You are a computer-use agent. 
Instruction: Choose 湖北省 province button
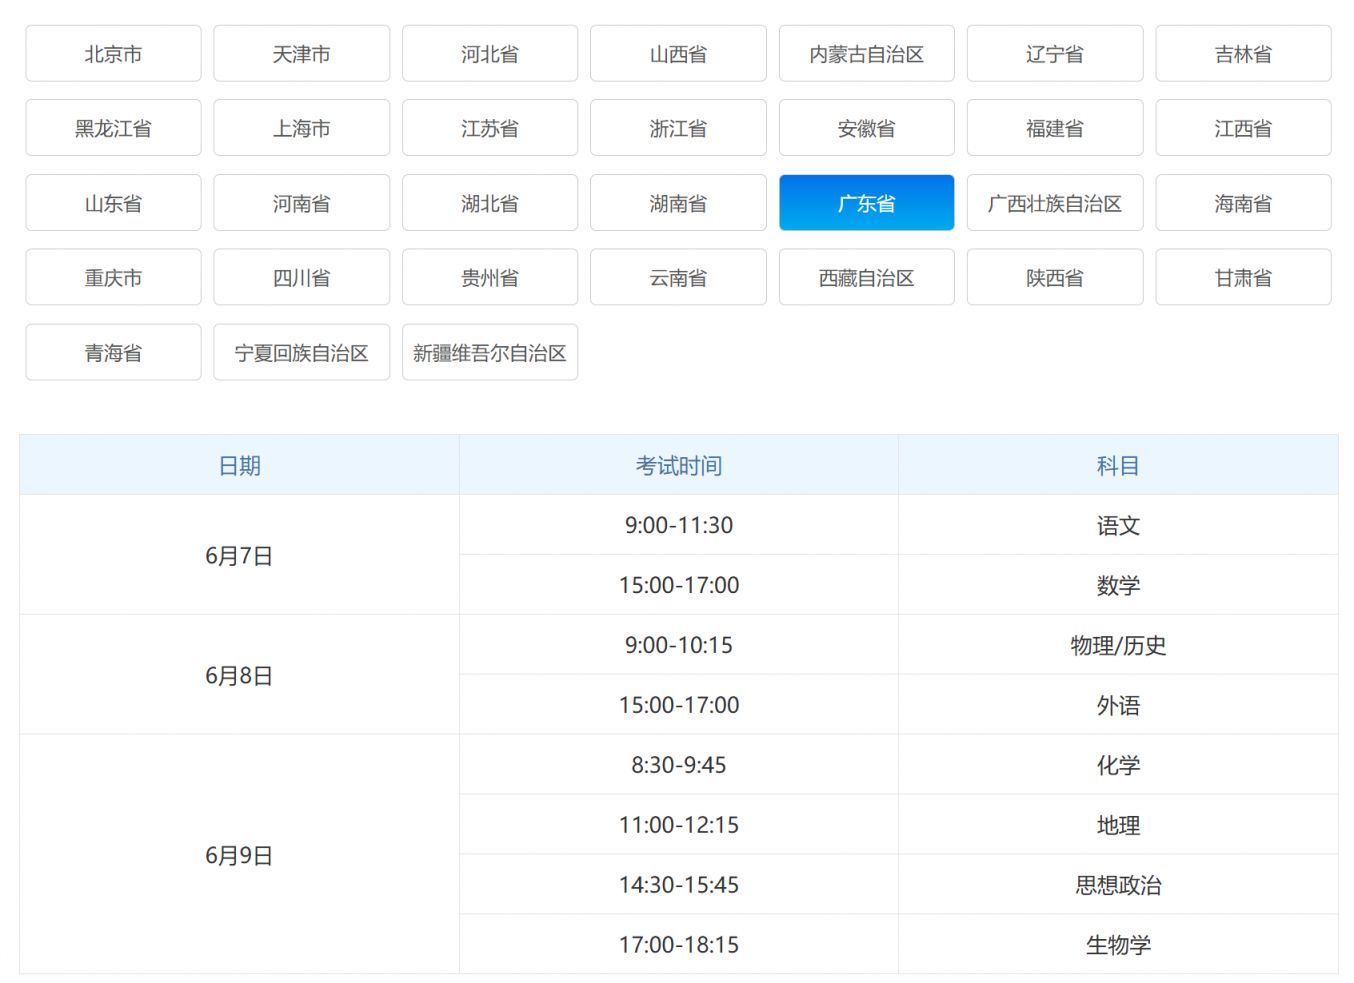coord(490,203)
